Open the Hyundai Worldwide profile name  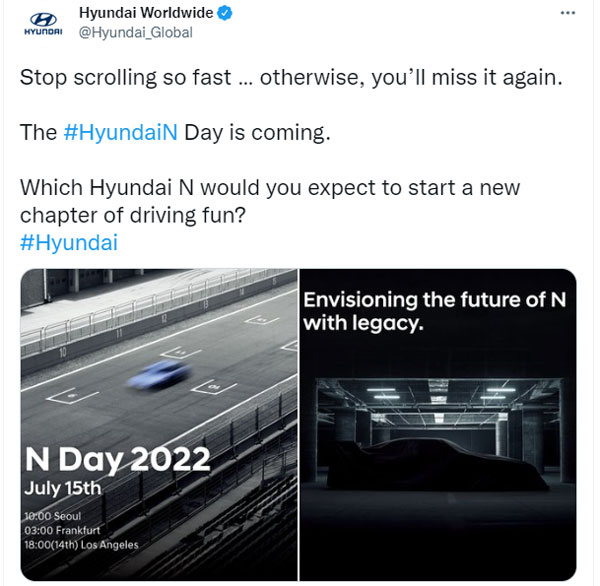[148, 14]
